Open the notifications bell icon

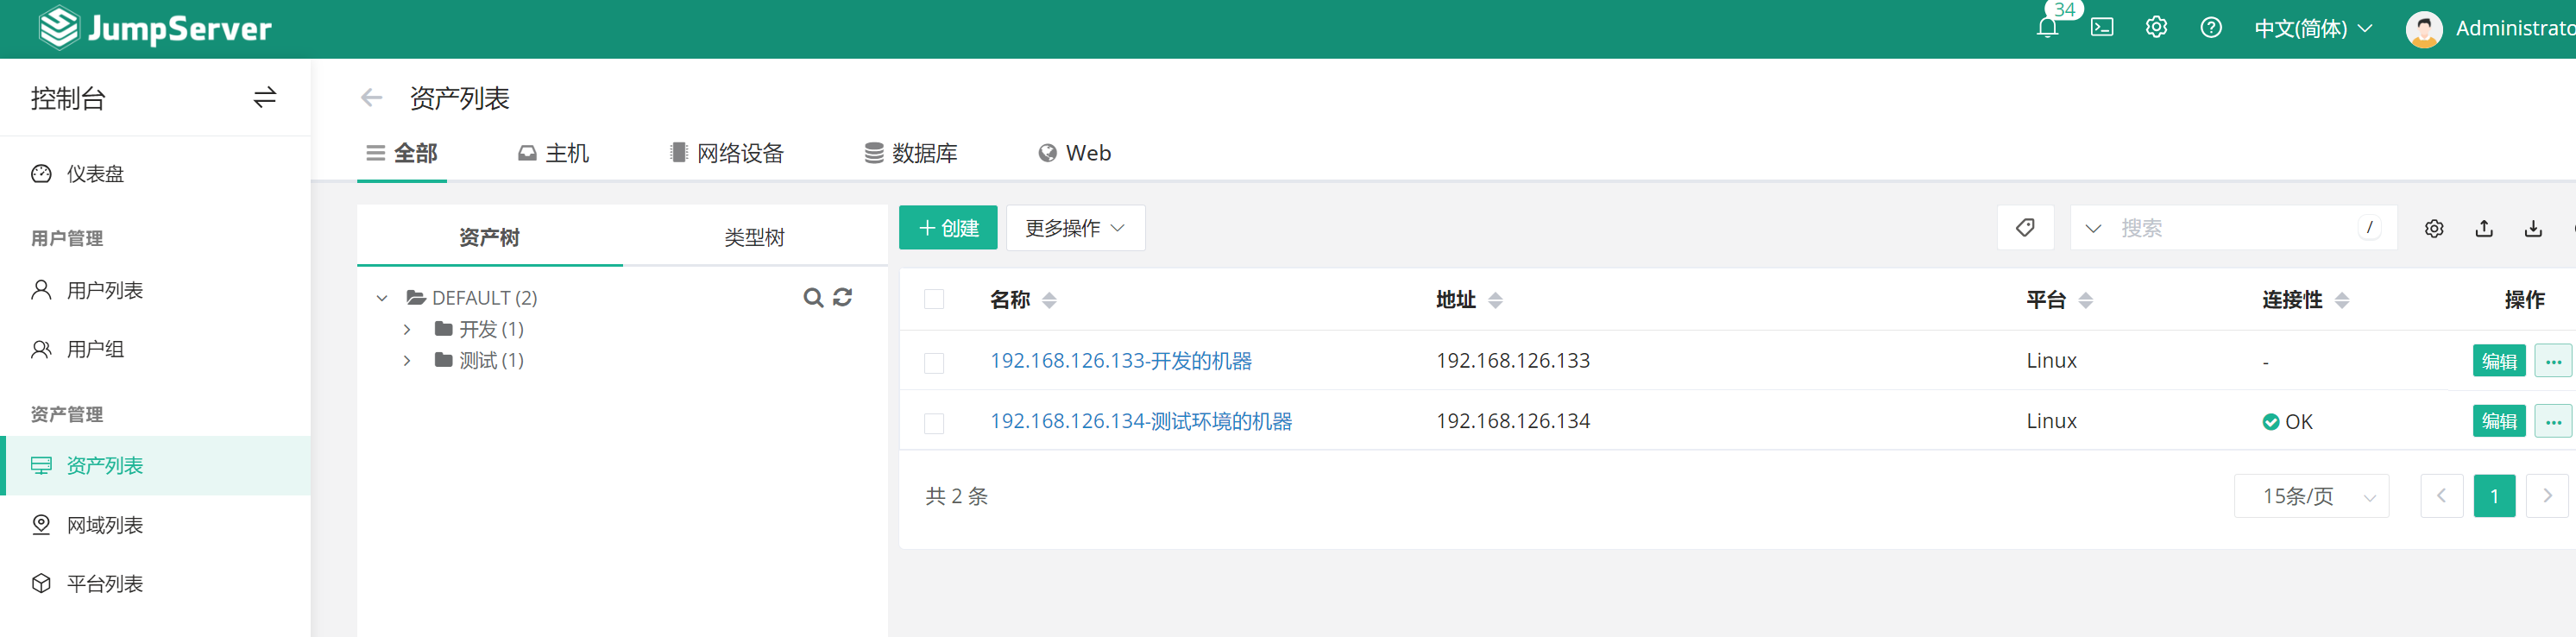click(2047, 28)
